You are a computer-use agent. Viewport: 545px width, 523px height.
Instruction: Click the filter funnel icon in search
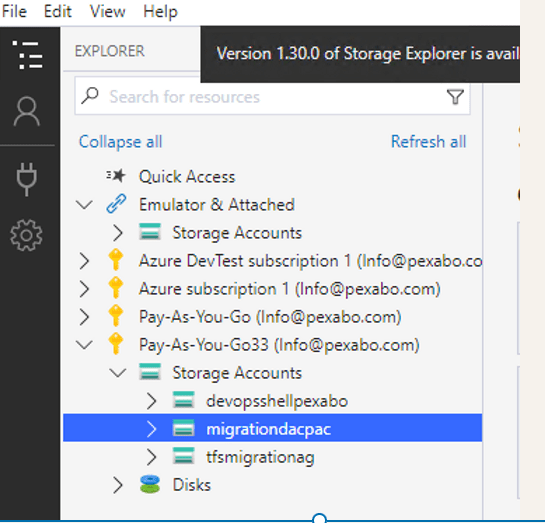455,97
